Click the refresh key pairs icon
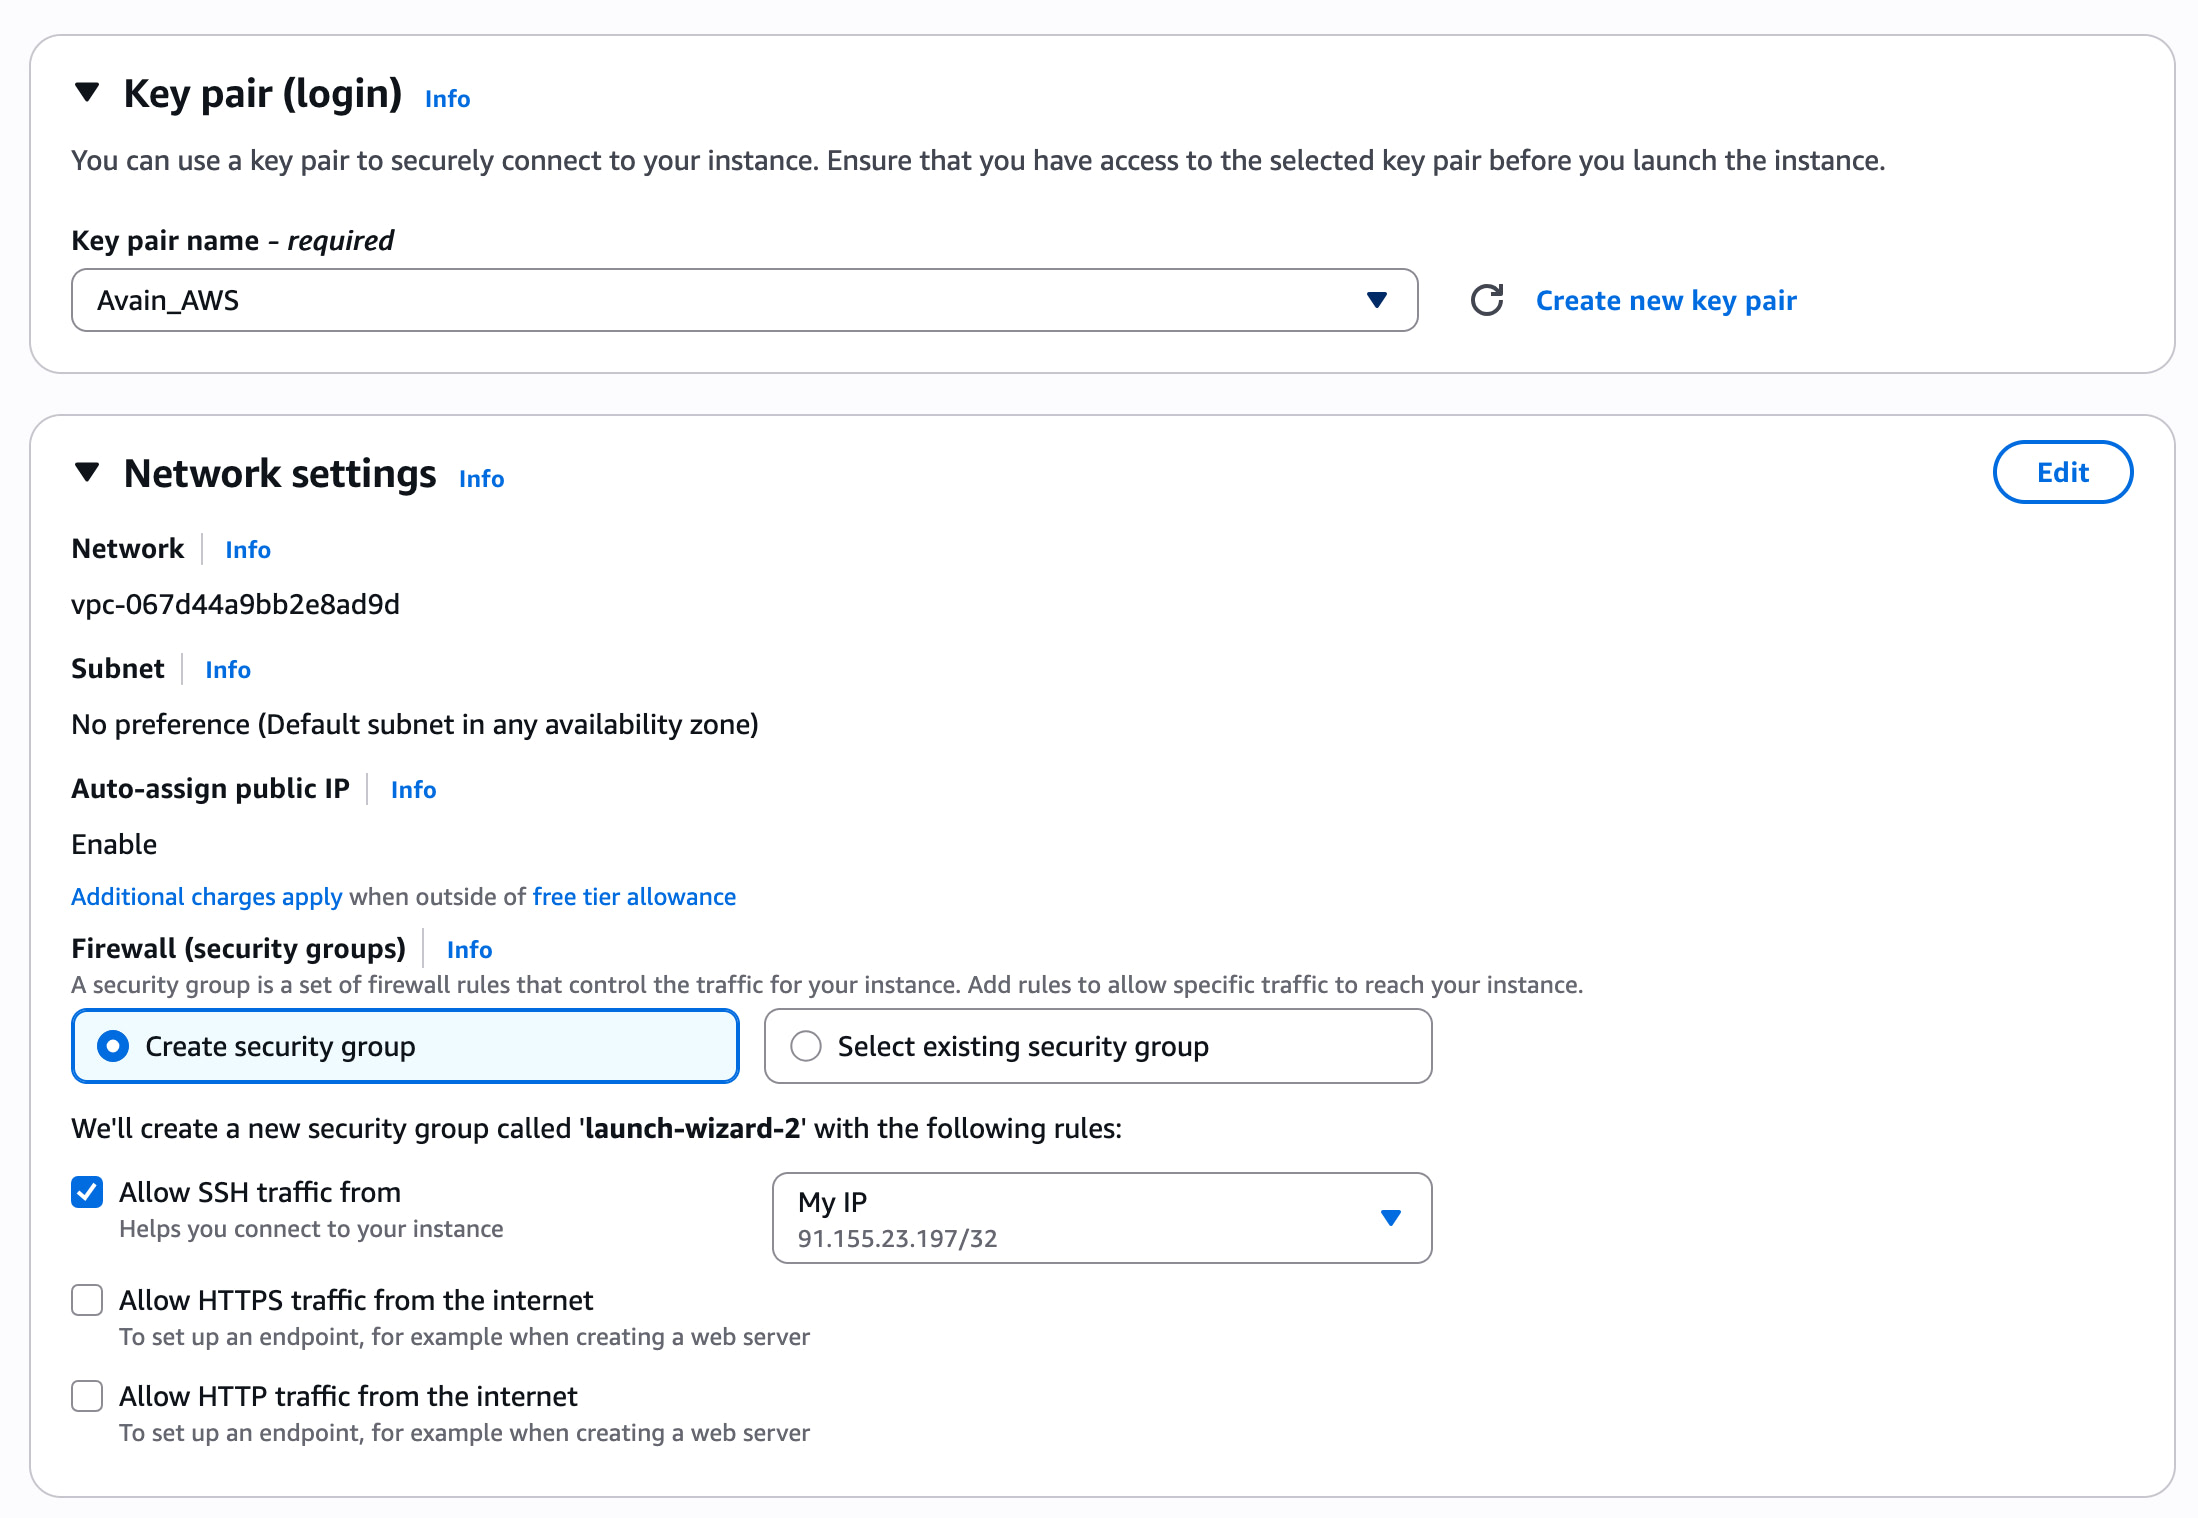This screenshot has height=1518, width=2198. [x=1487, y=300]
